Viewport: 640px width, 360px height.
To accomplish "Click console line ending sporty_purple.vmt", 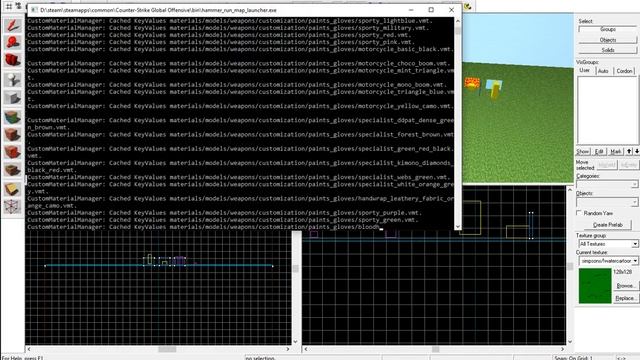I will click(224, 213).
